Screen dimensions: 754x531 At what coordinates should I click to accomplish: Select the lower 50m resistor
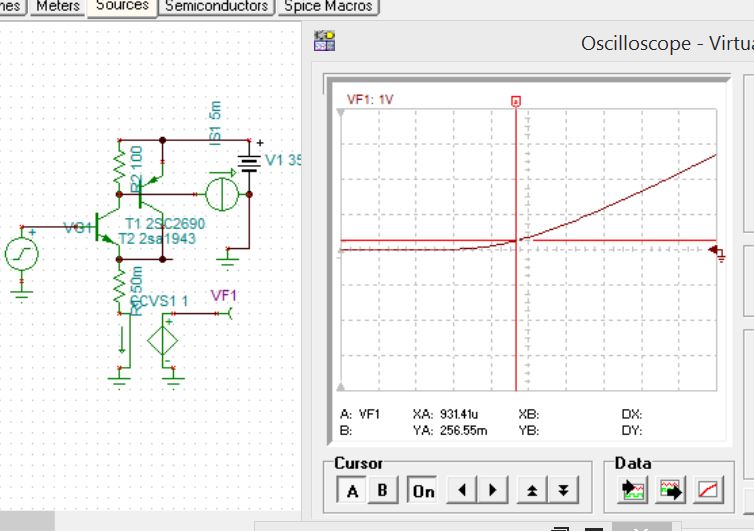click(119, 287)
